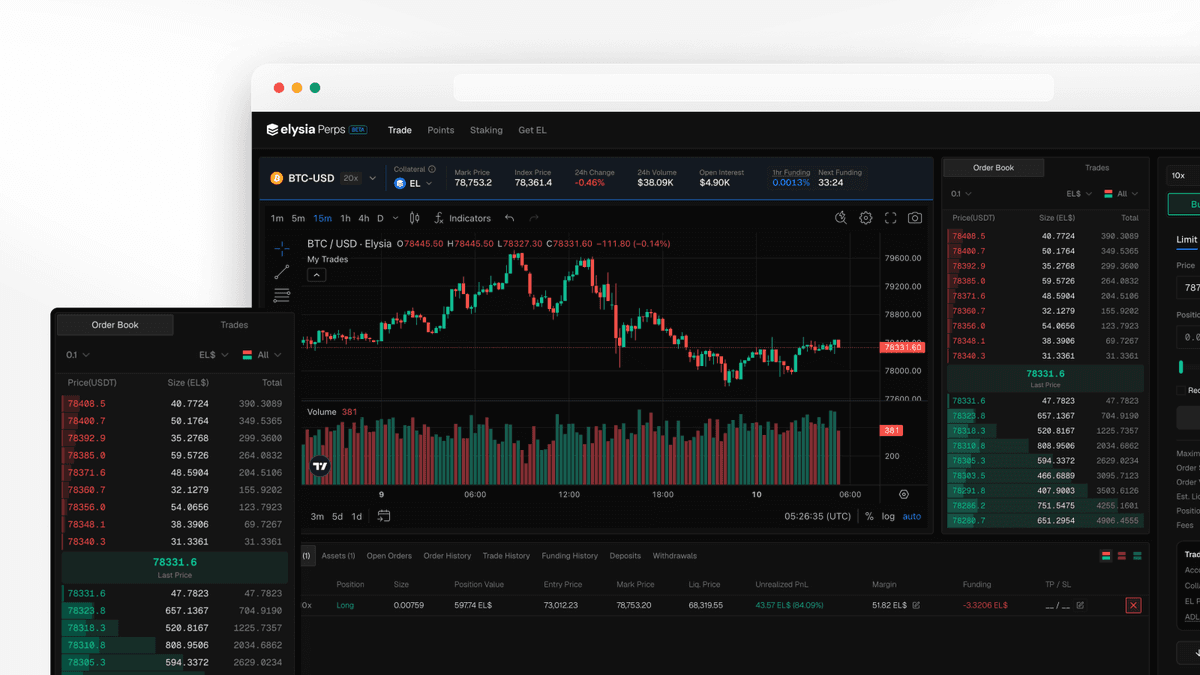The image size is (1200, 675).
Task: Set chart range to 1d
Action: tap(357, 517)
